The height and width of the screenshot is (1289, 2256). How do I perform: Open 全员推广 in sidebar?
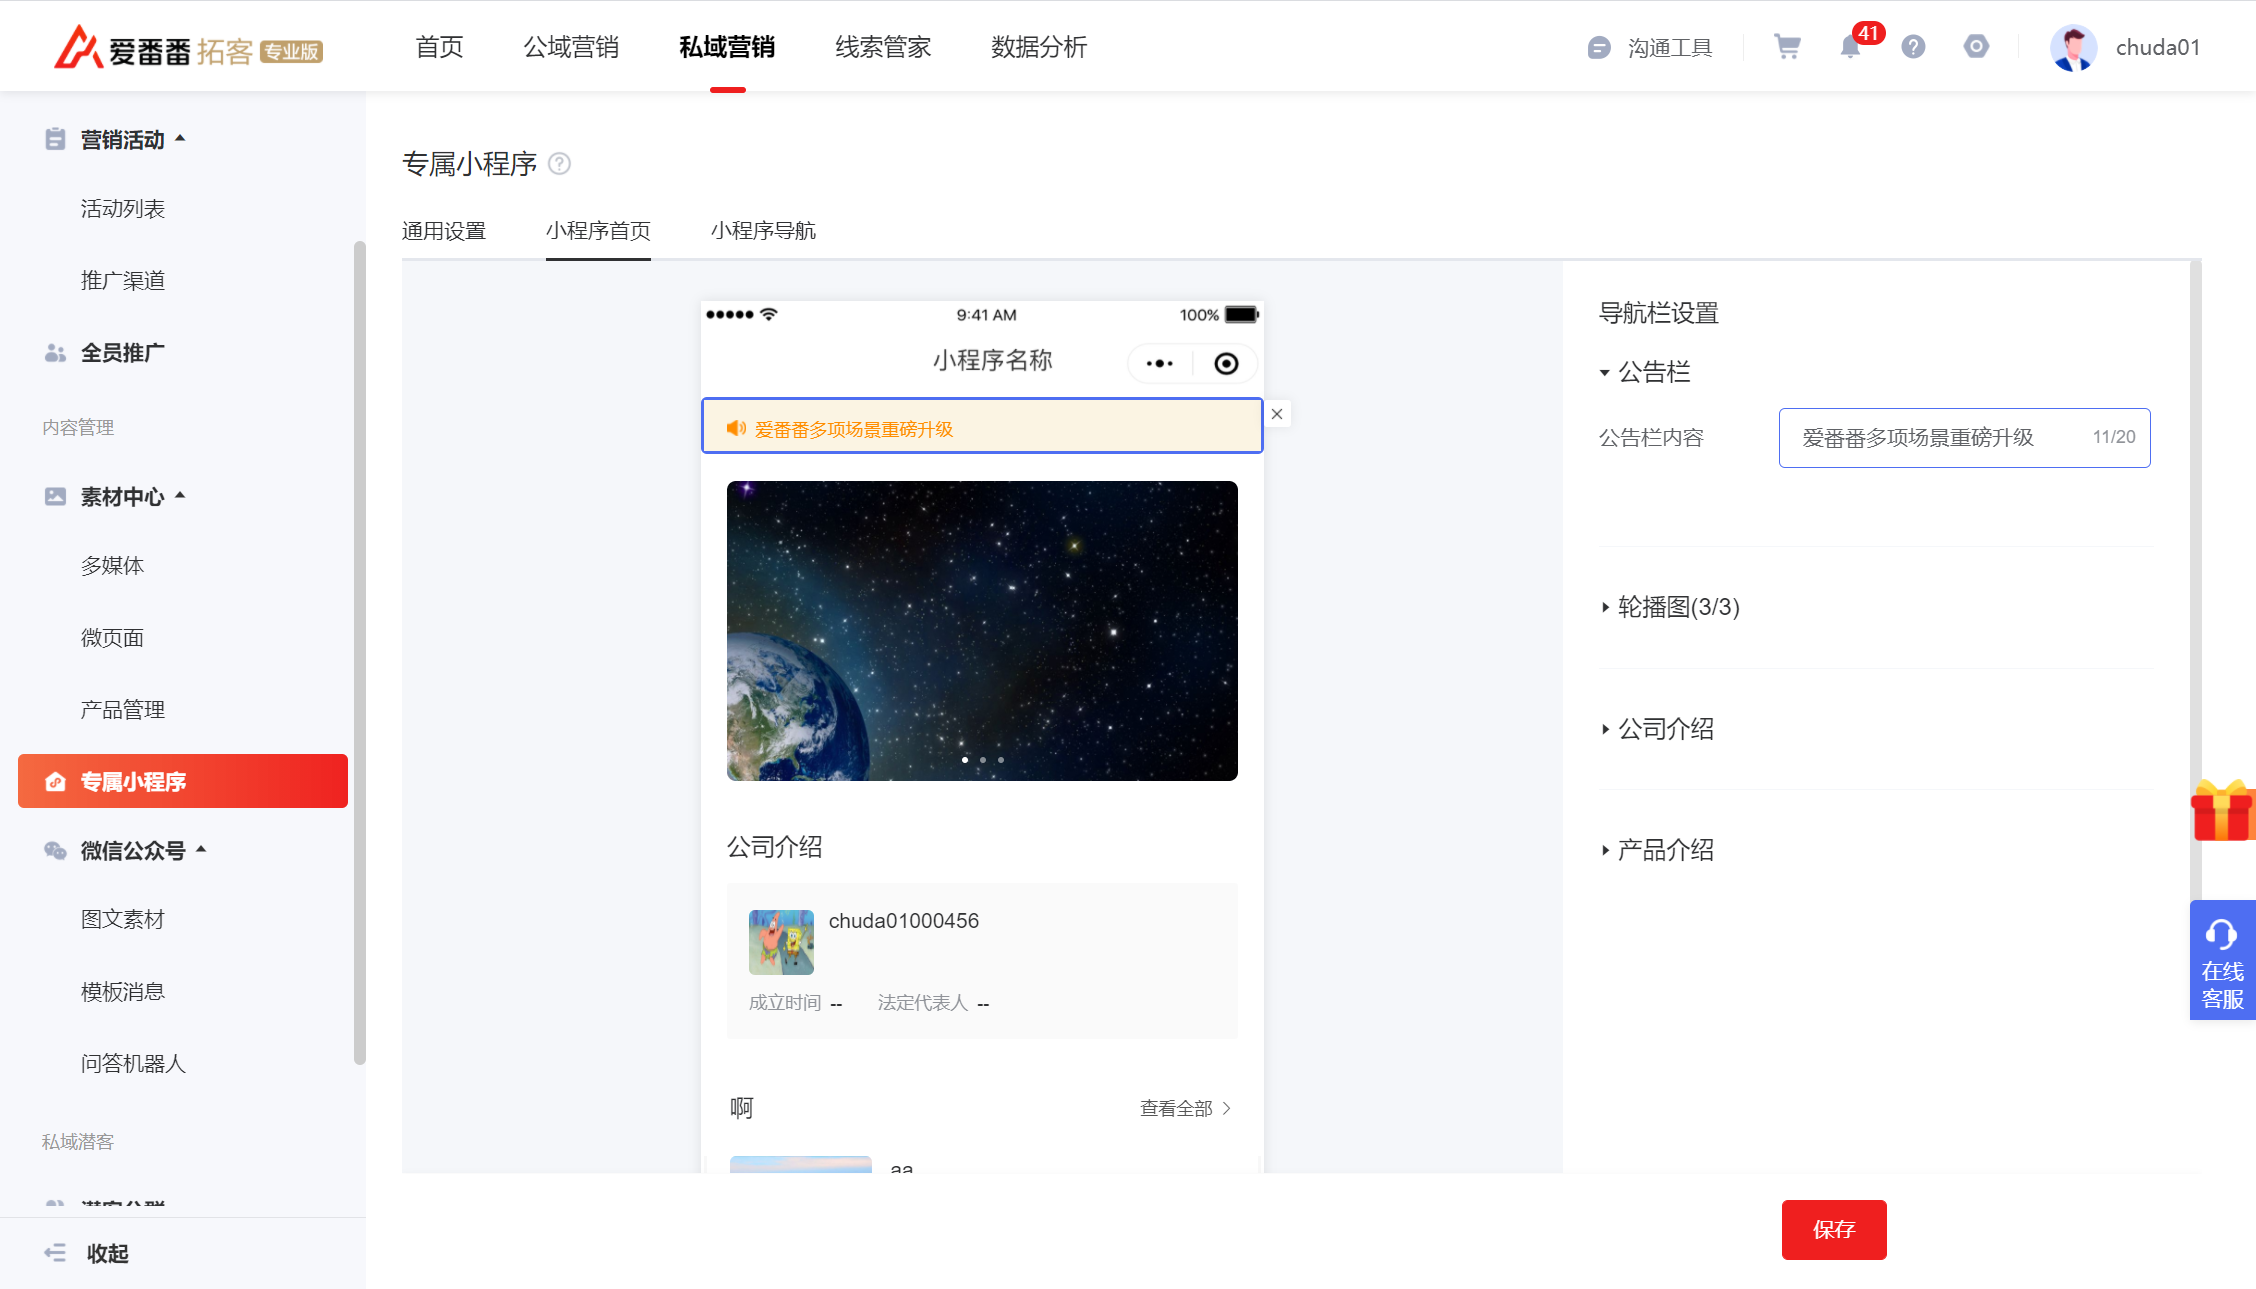pos(123,353)
